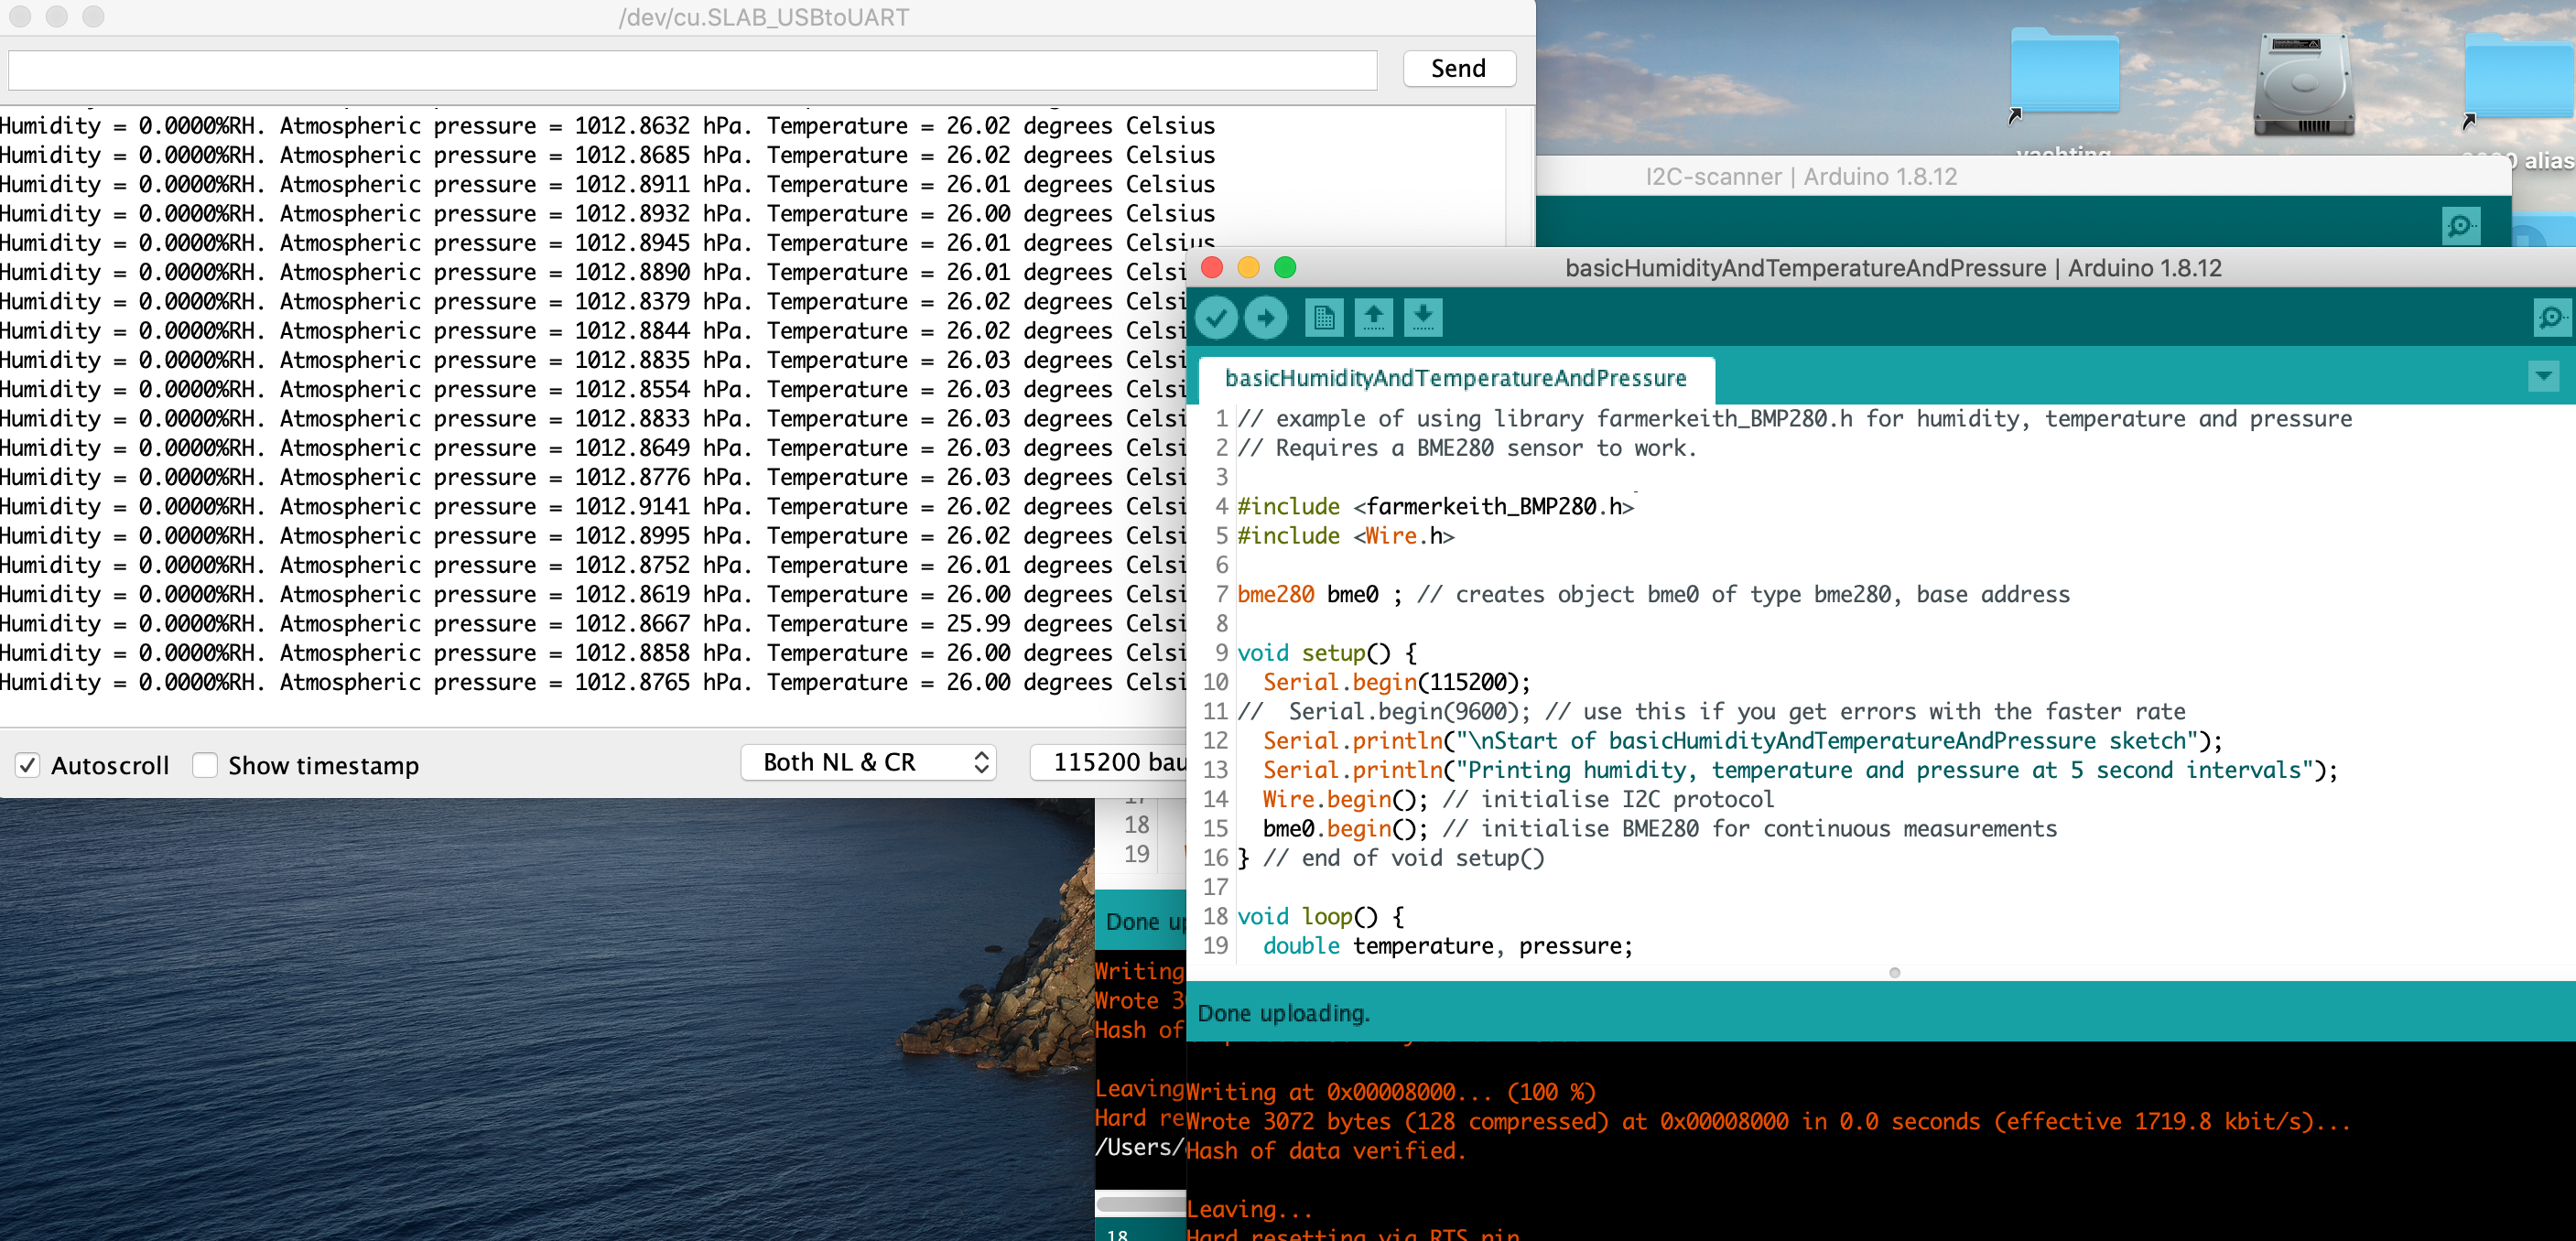Click the serial input text field

(690, 69)
